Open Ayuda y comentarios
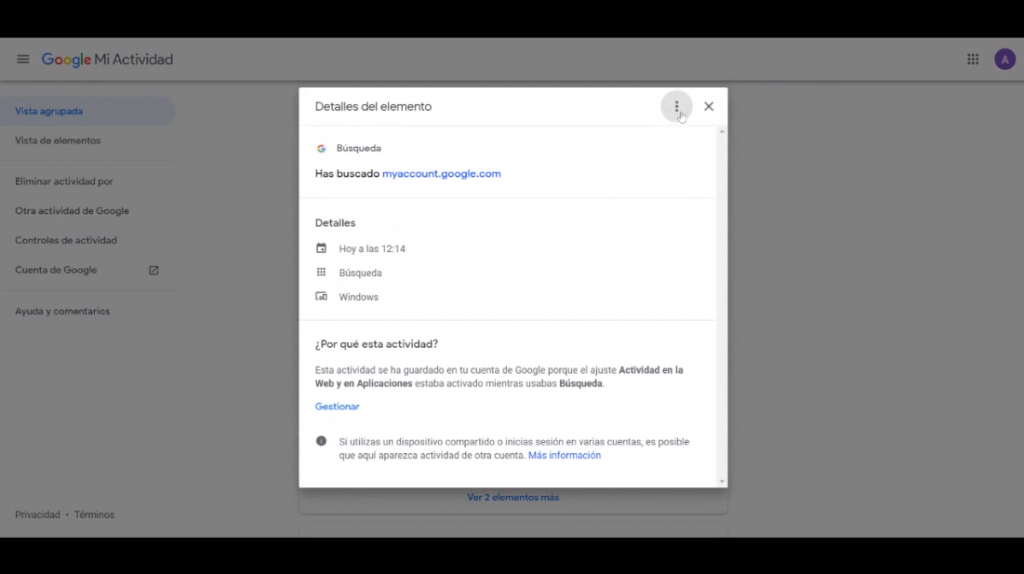Screen dimensions: 1024x574 (62, 311)
